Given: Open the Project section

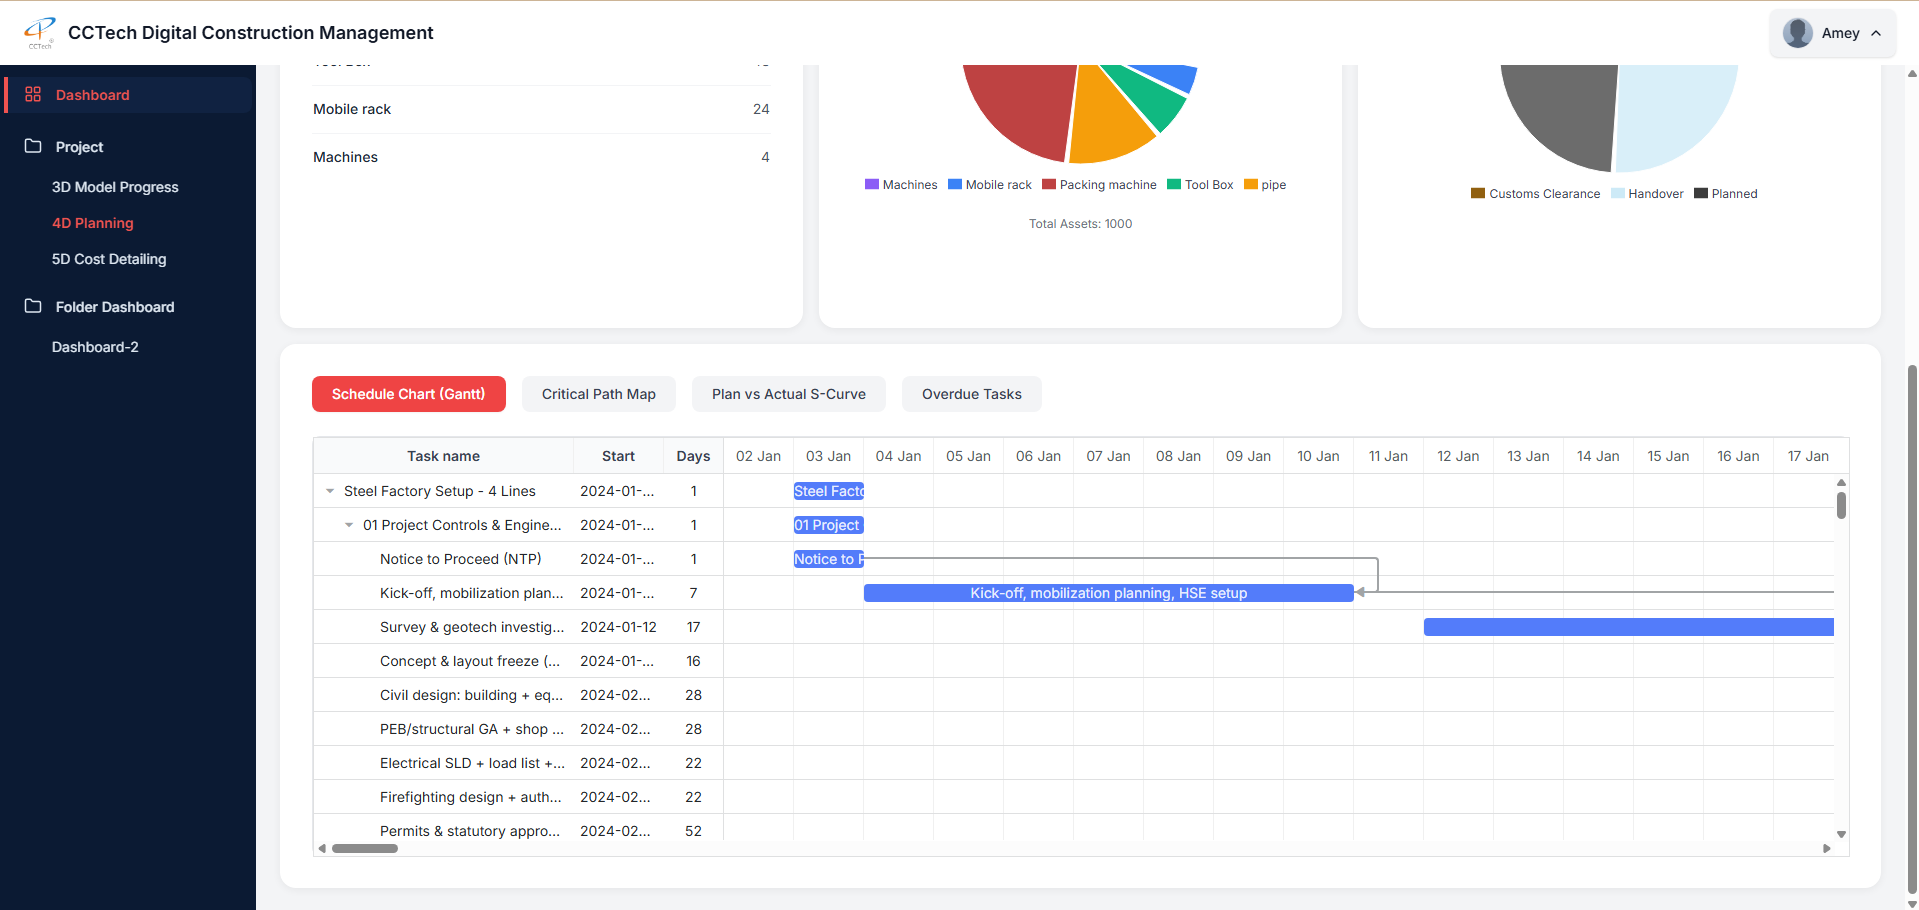Looking at the screenshot, I should click(79, 147).
